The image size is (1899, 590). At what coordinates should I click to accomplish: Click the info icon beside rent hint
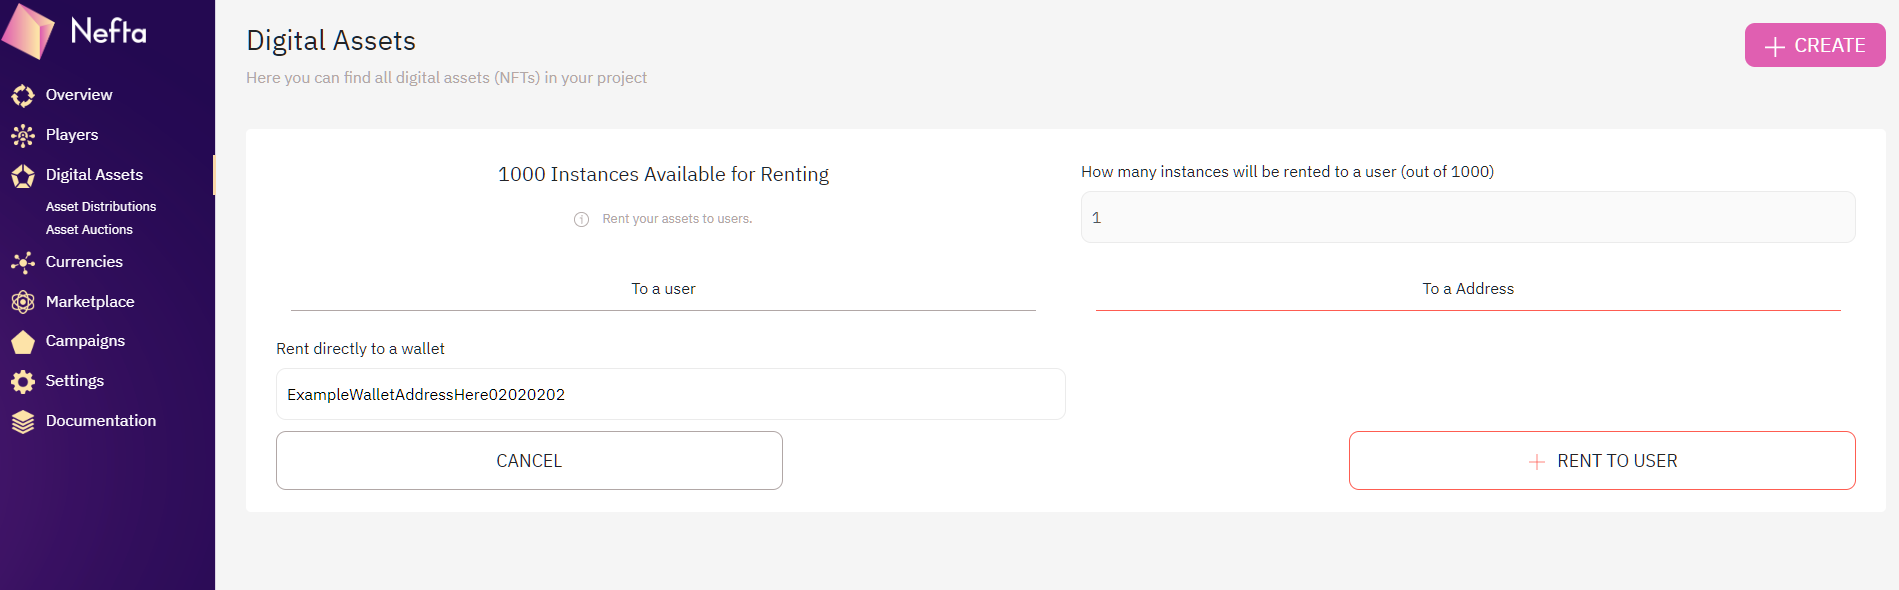581,219
